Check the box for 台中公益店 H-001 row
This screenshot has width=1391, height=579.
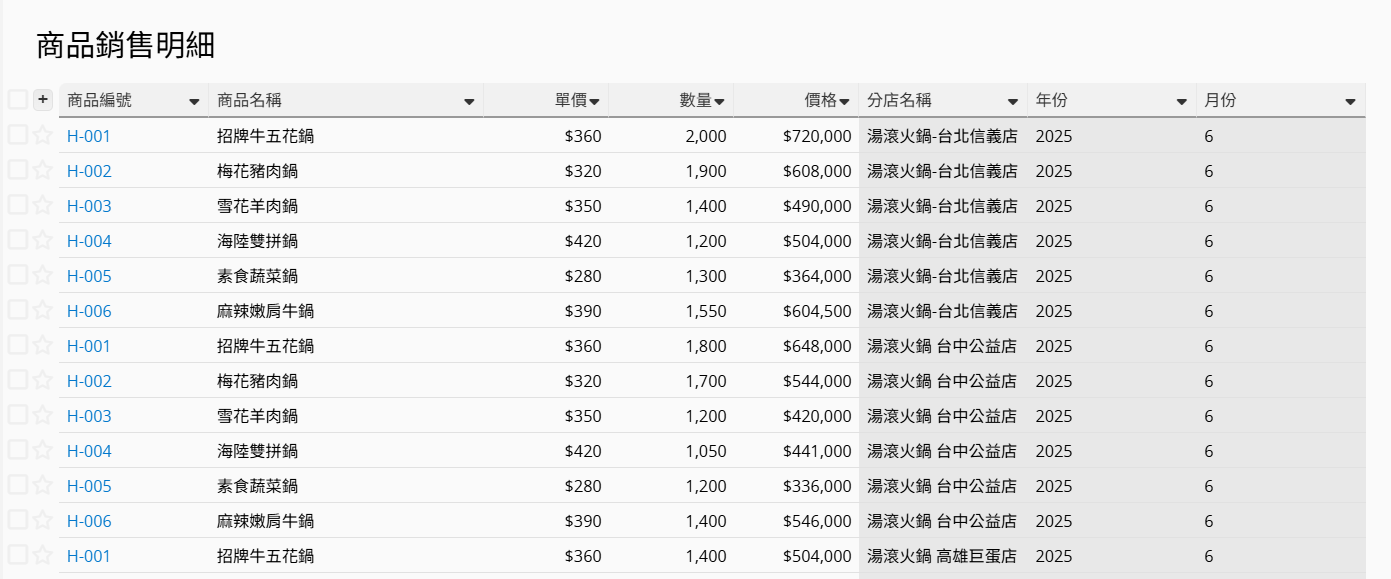click(x=18, y=345)
